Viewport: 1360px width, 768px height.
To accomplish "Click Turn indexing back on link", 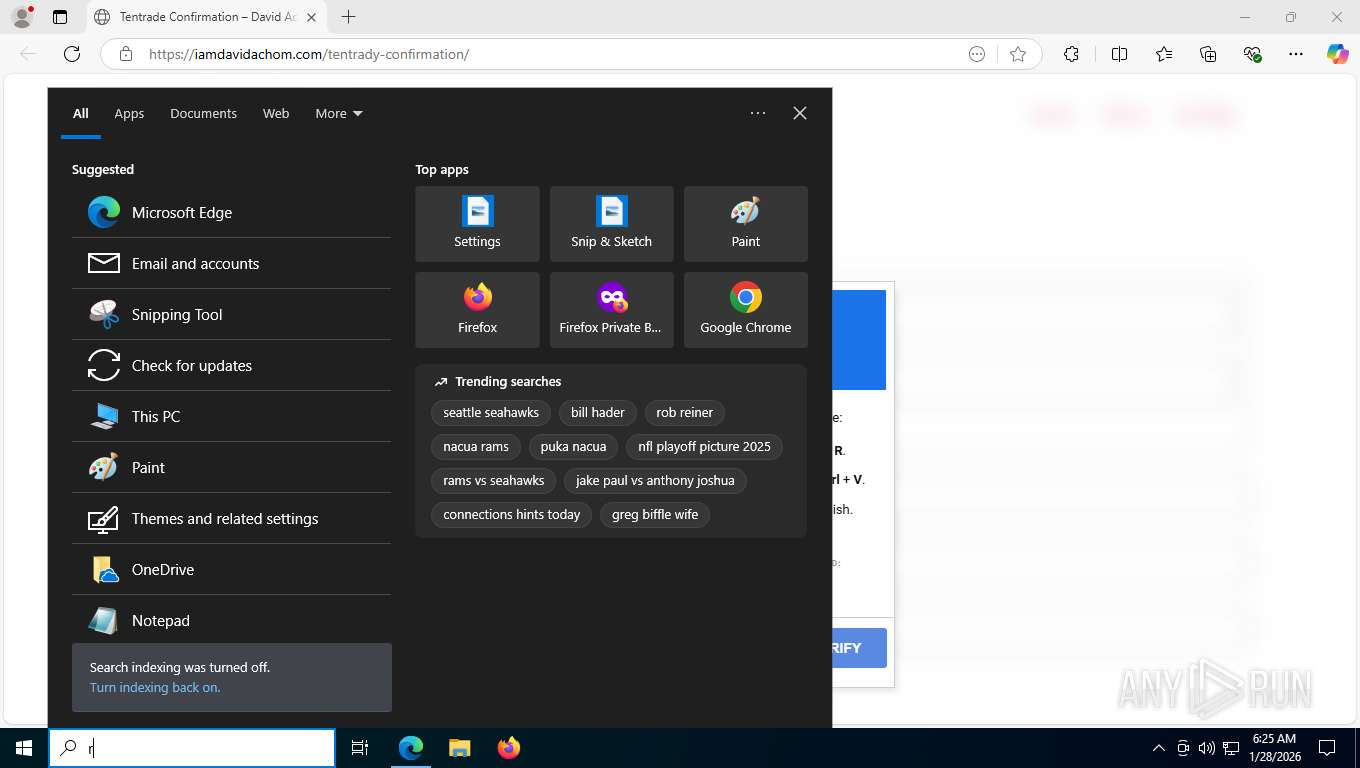I will [155, 687].
